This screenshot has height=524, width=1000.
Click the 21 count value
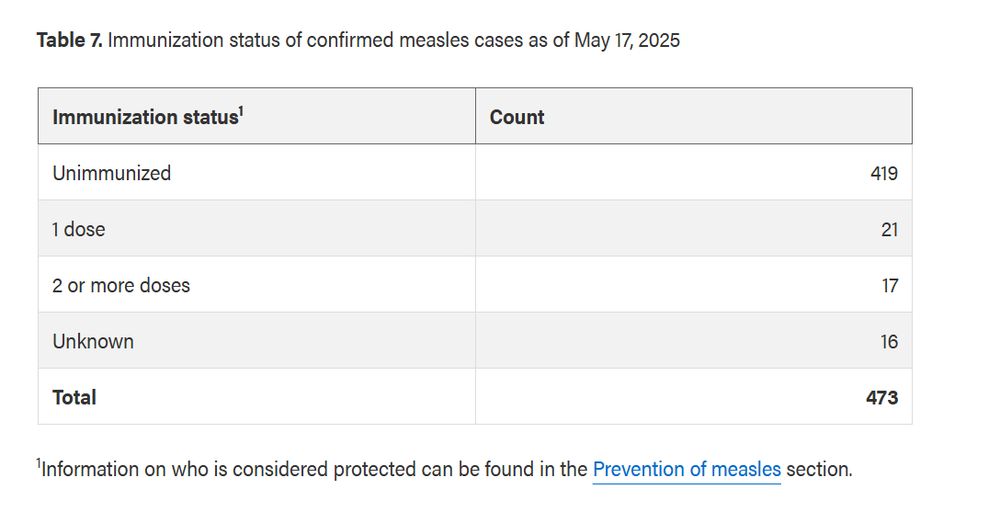click(889, 229)
